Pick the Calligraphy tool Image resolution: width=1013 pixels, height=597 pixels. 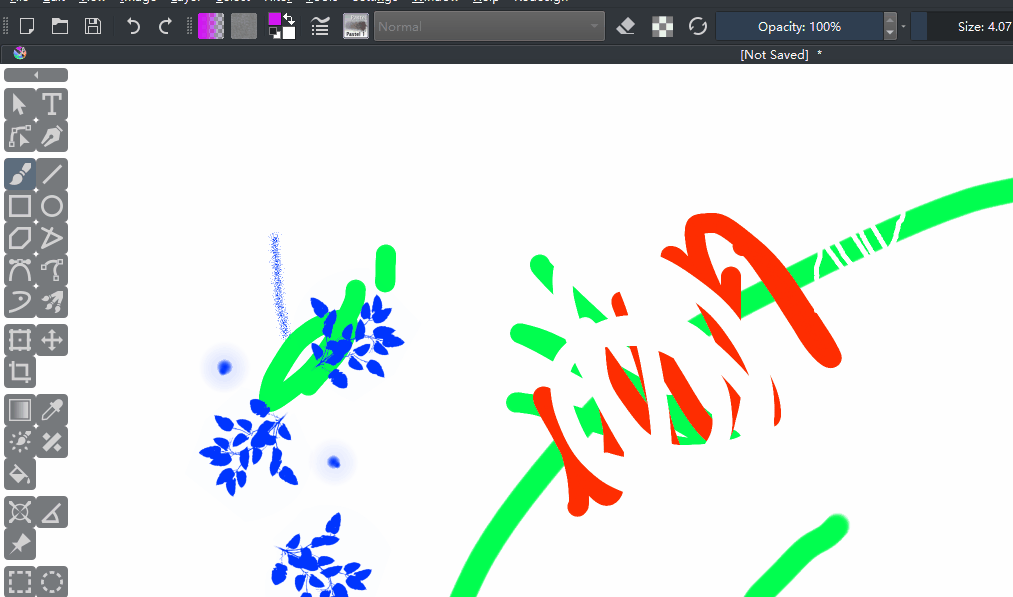52,136
